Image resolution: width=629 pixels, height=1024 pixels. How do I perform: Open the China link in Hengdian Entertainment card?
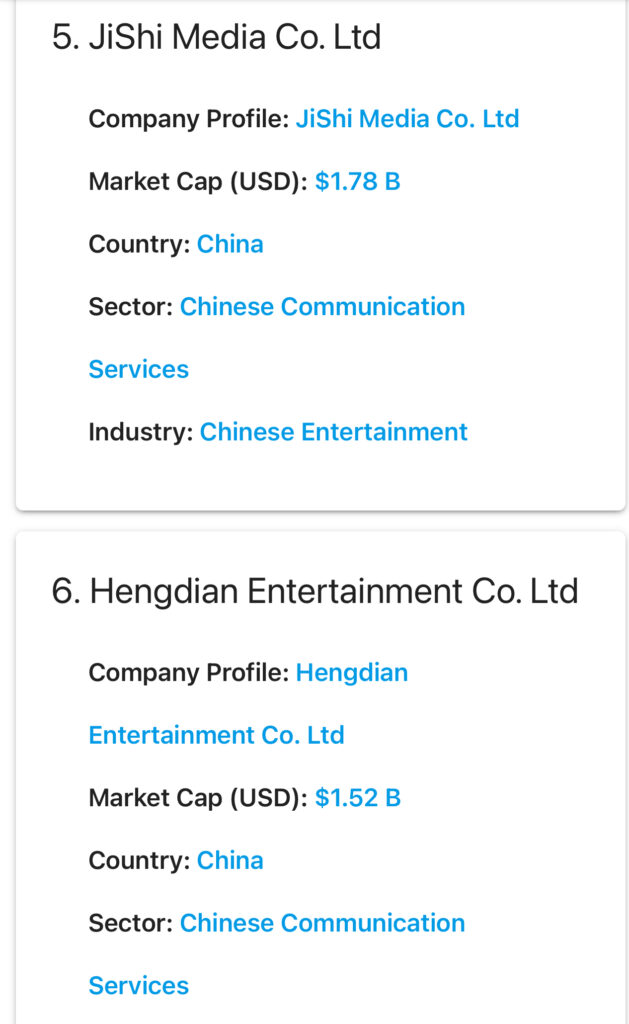click(230, 860)
